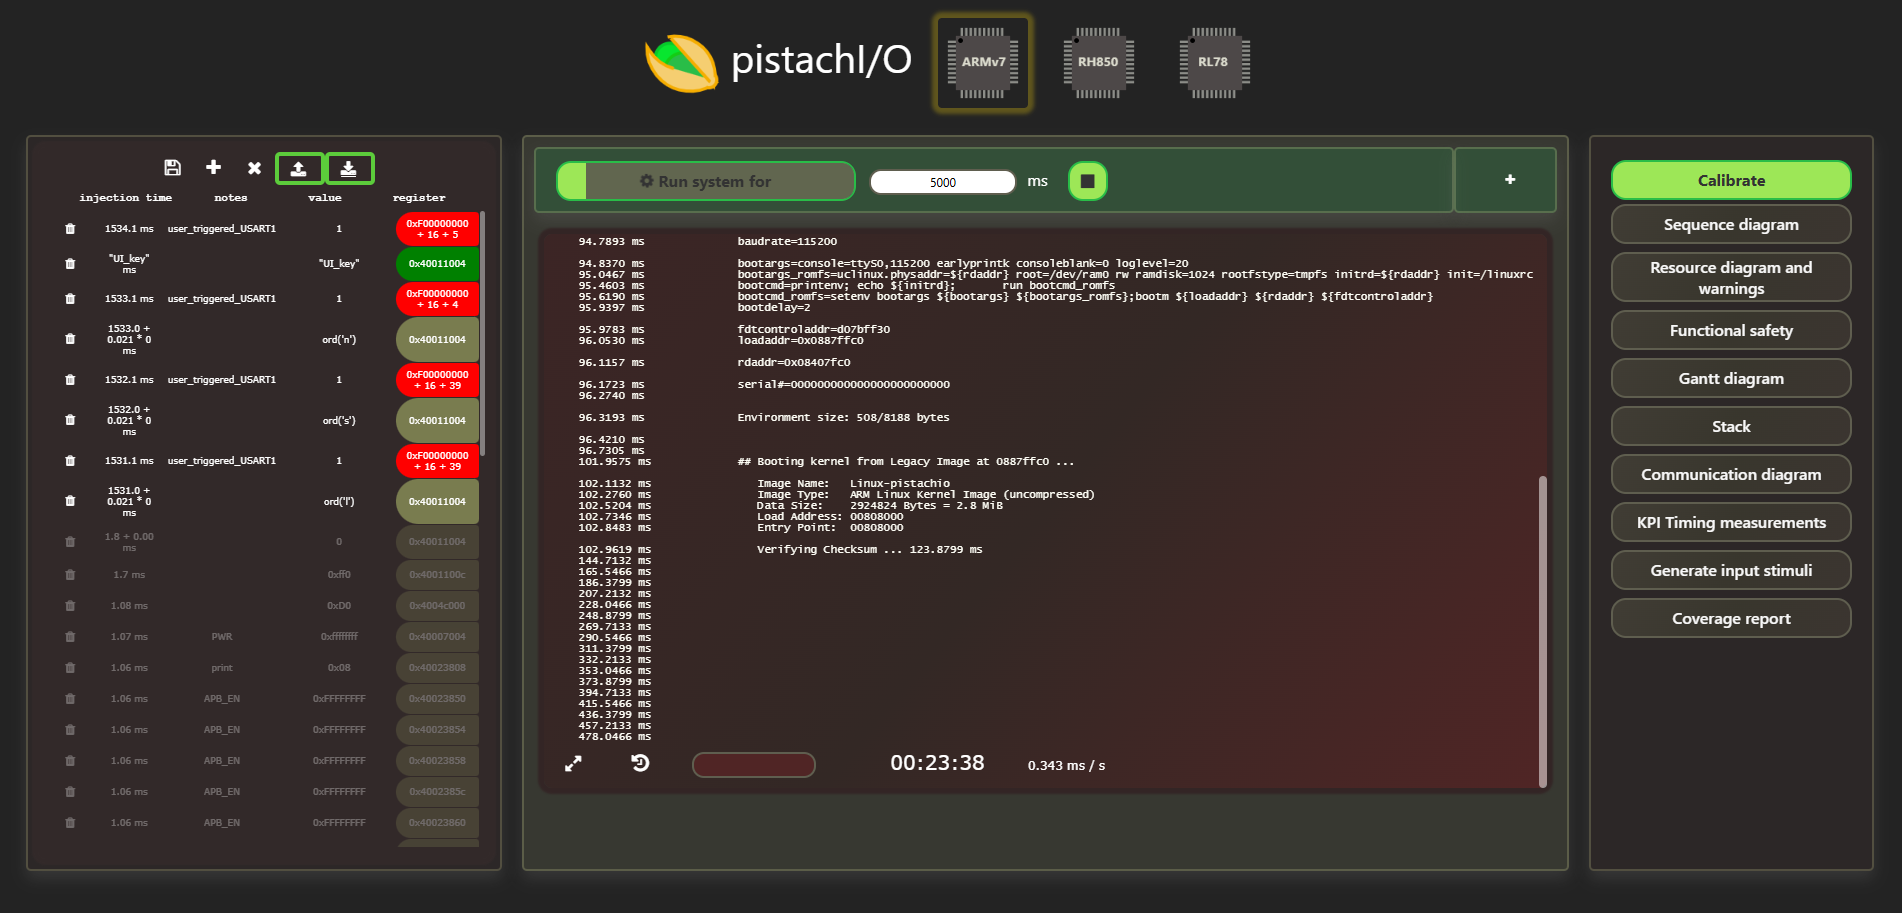This screenshot has width=1902, height=913.
Task: Click the 0x40011004 register for UI_key
Action: [x=437, y=264]
